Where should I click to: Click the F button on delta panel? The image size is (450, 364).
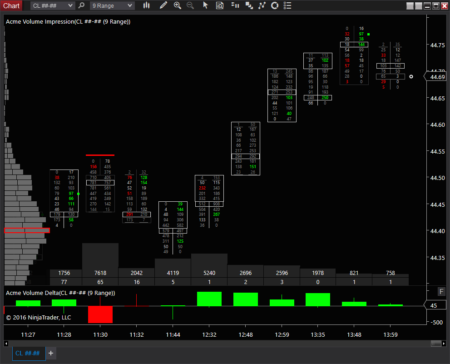(441, 292)
